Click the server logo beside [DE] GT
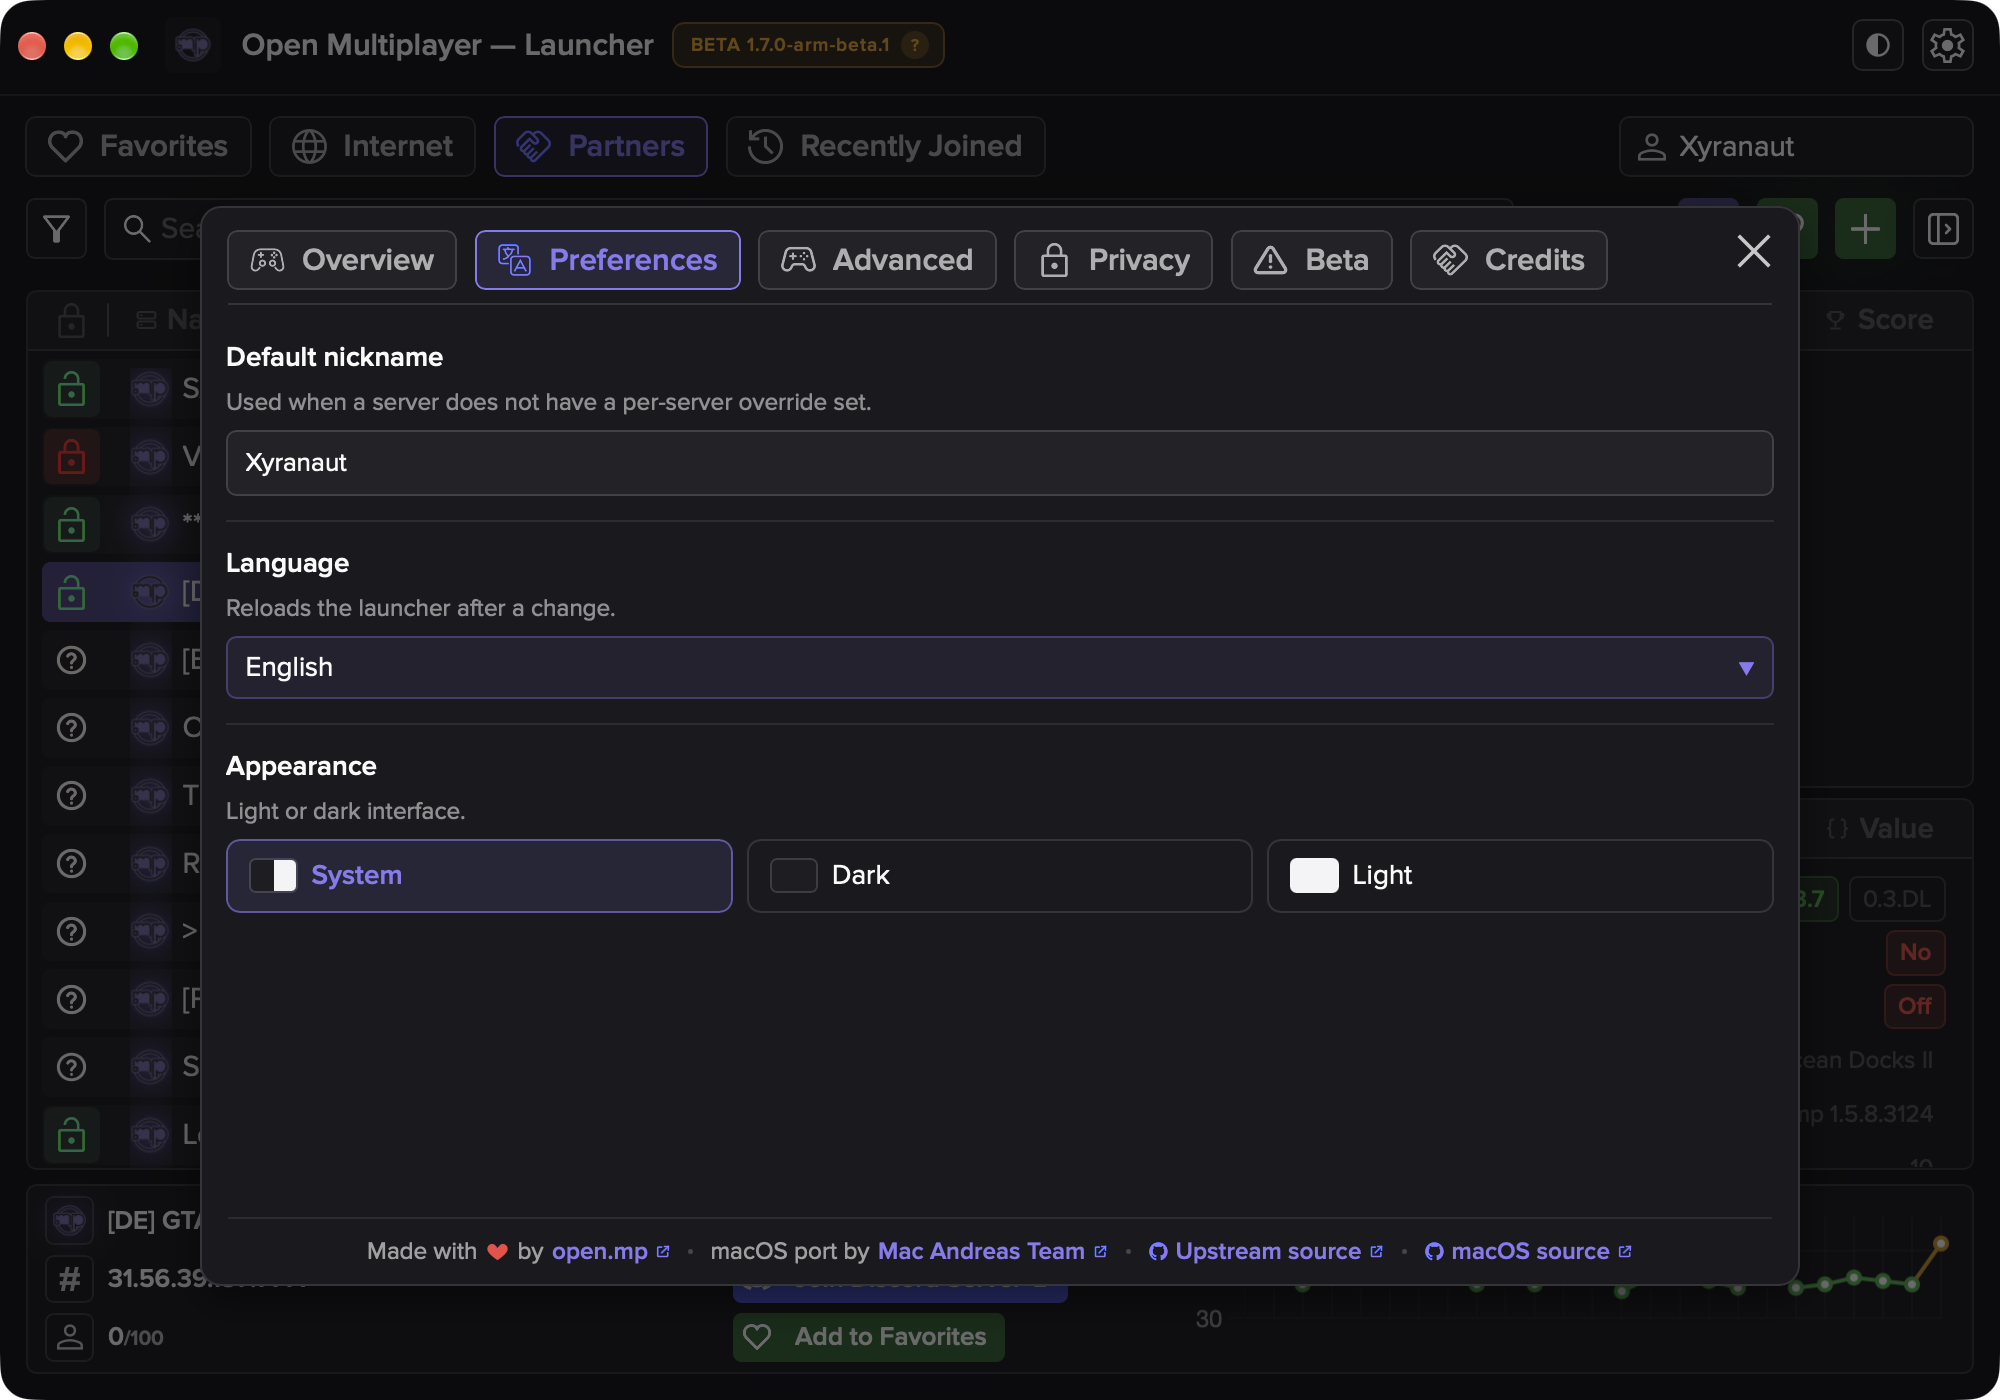Viewport: 2000px width, 1400px height. pos(69,1220)
